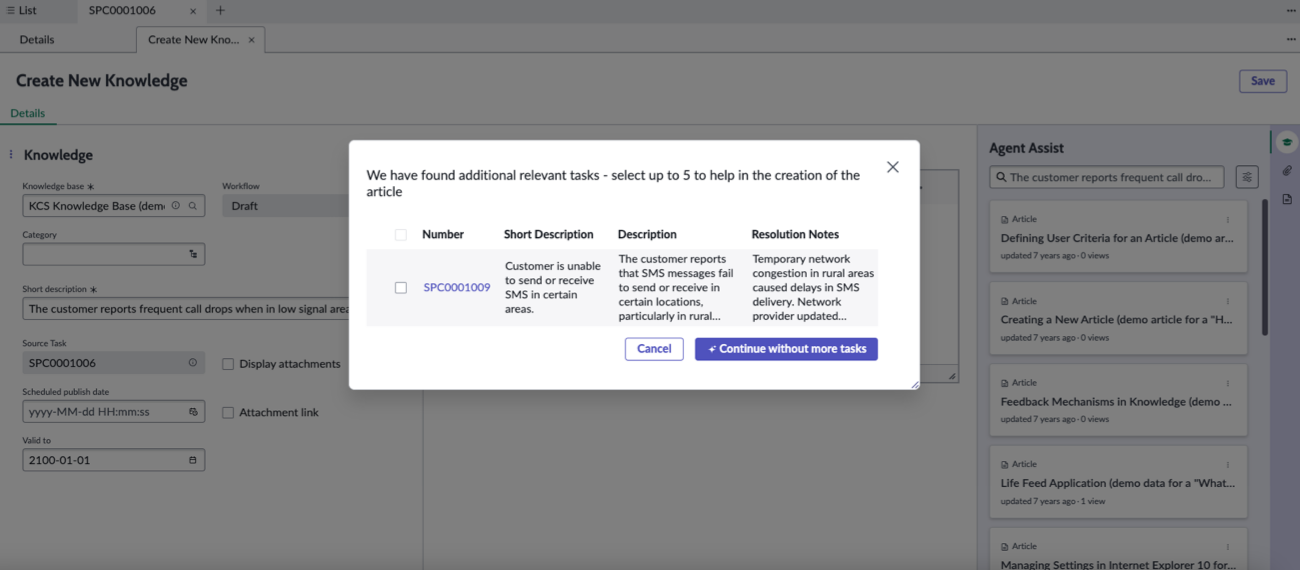Open Agent Assist sidebar icon
This screenshot has width=1300, height=570.
(1287, 142)
